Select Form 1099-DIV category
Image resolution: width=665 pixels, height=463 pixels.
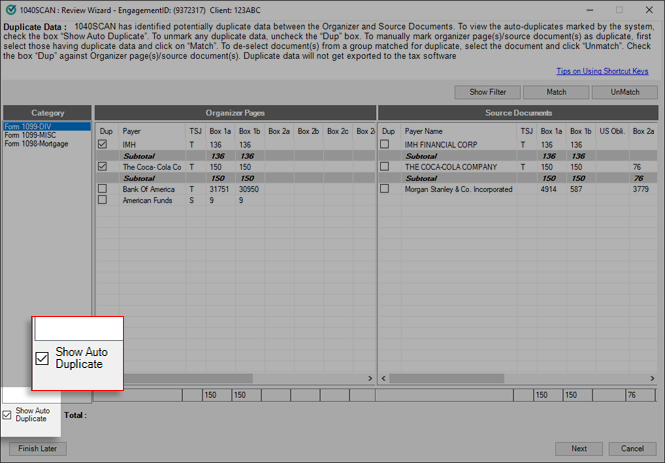pos(47,126)
